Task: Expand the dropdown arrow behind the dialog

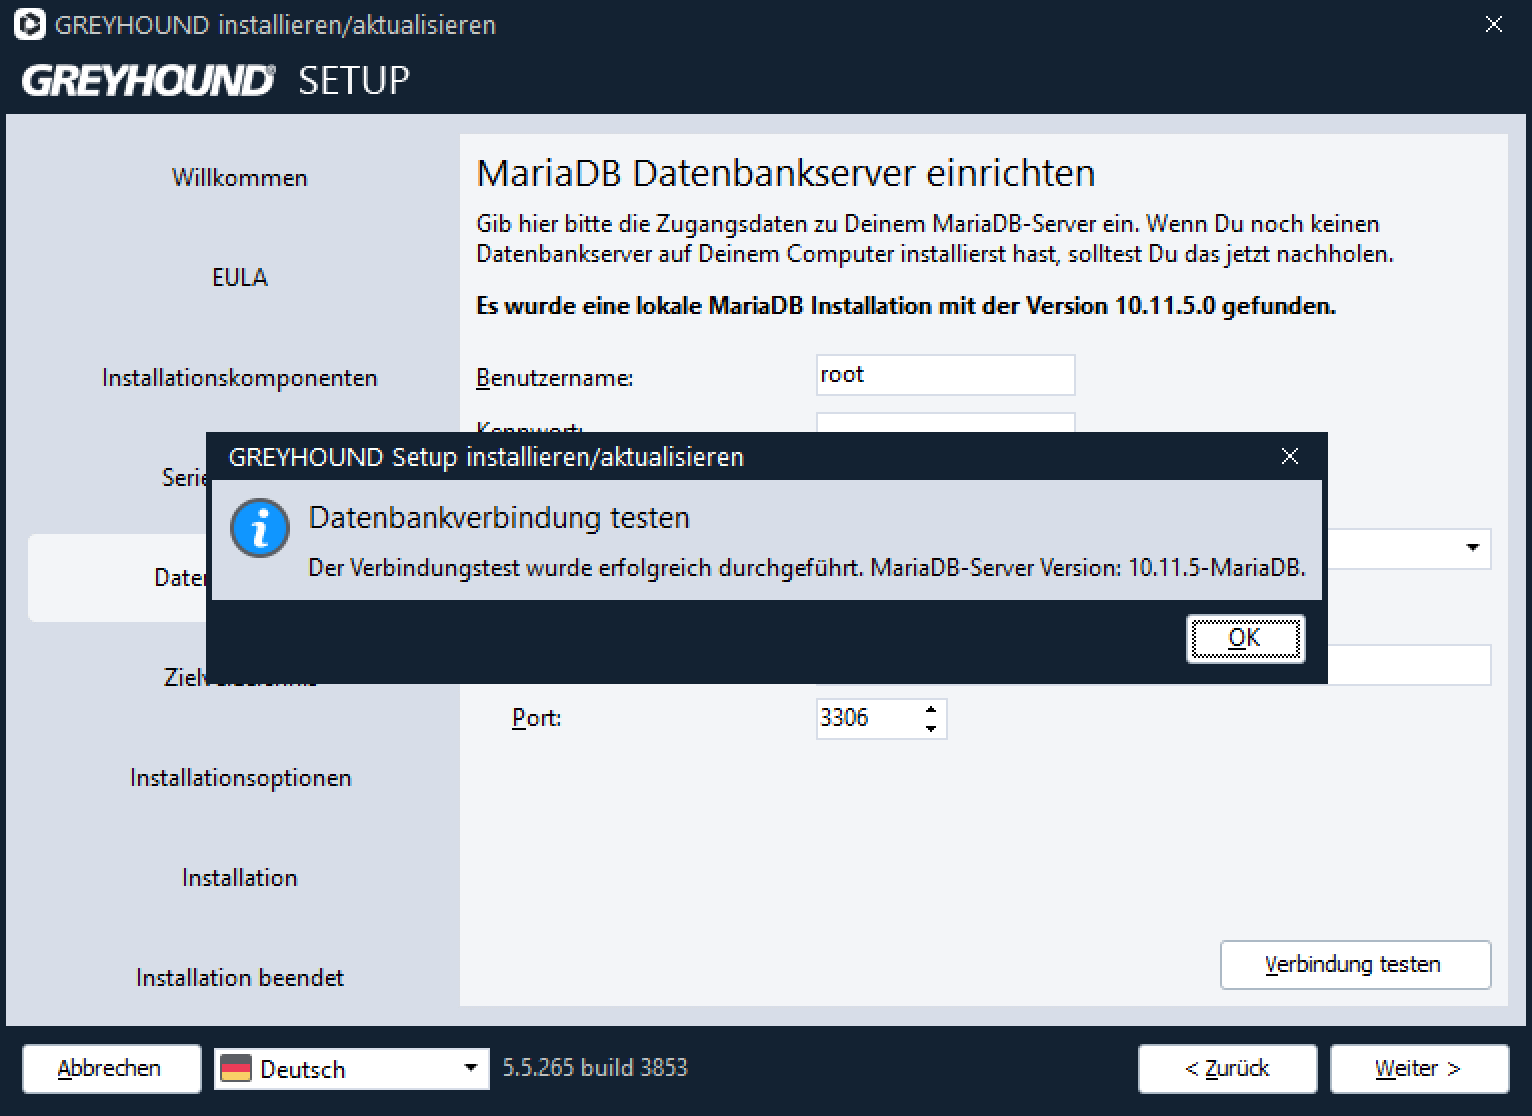Action: pos(1472,548)
